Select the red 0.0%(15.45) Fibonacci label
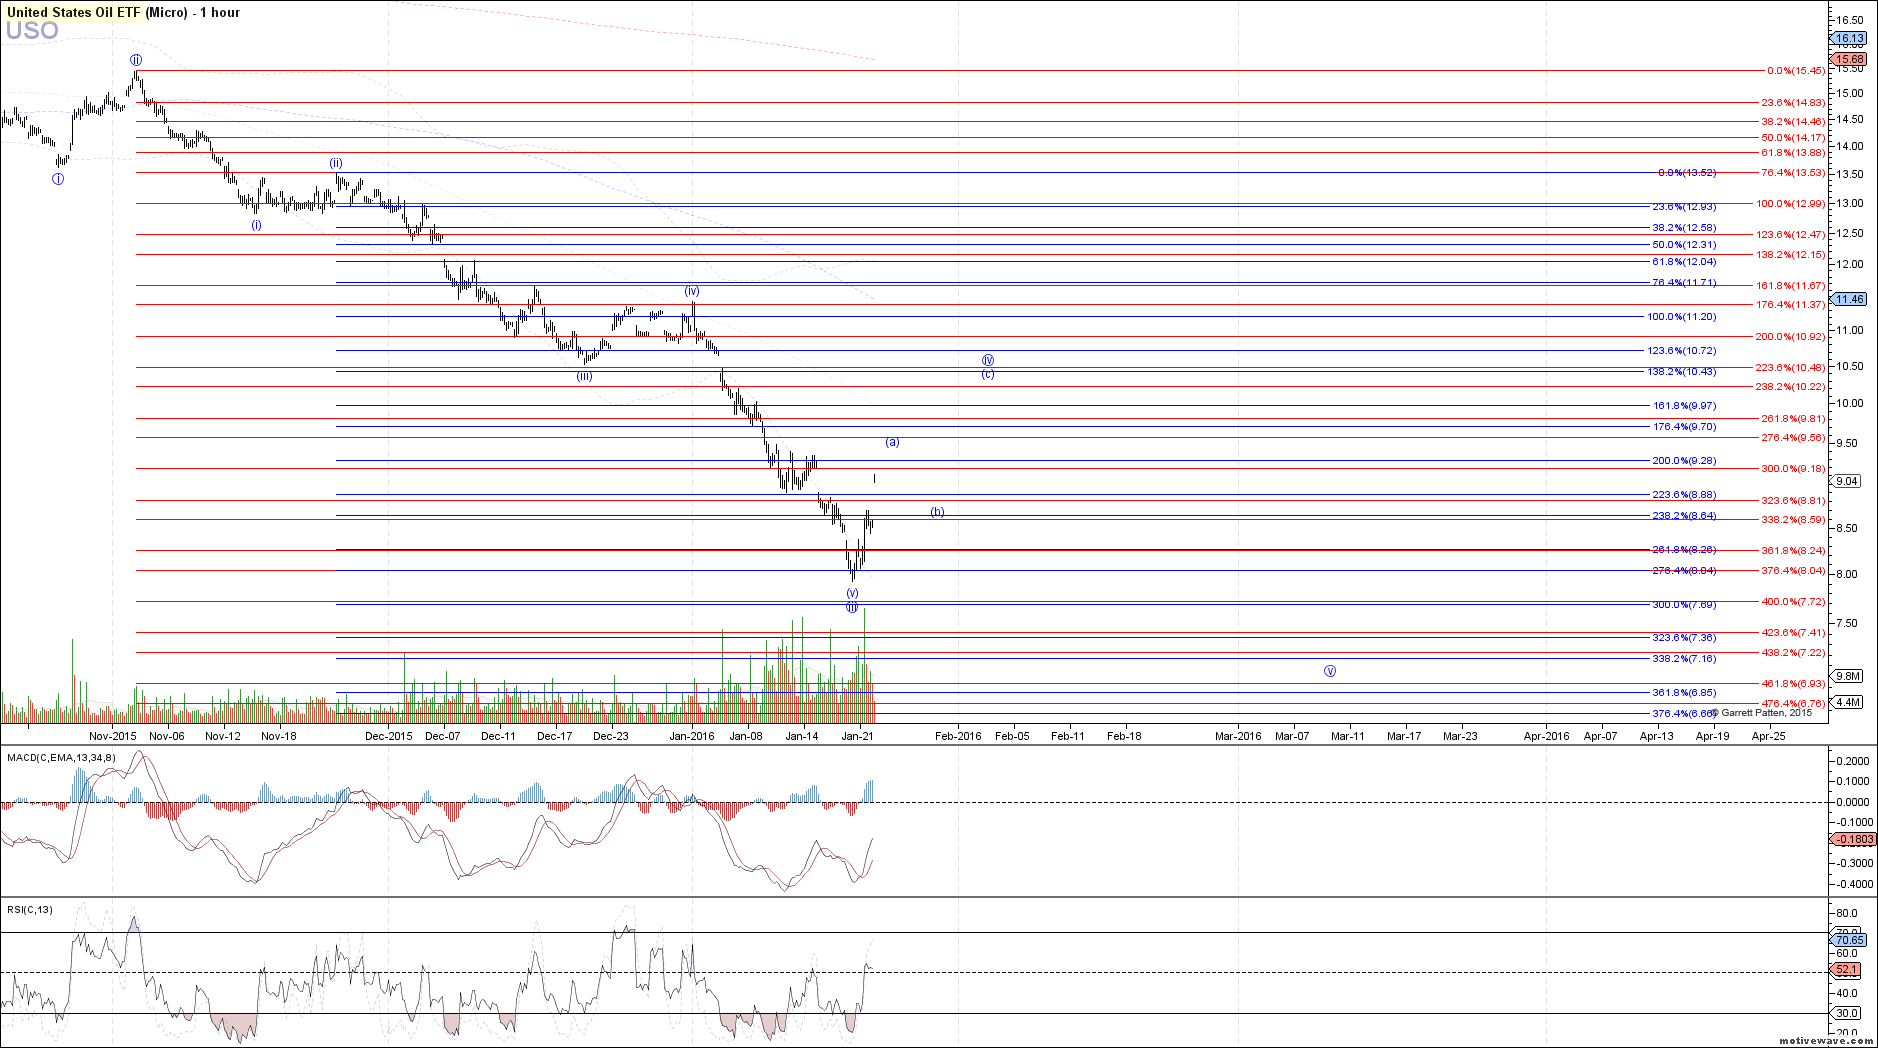 click(x=1796, y=71)
